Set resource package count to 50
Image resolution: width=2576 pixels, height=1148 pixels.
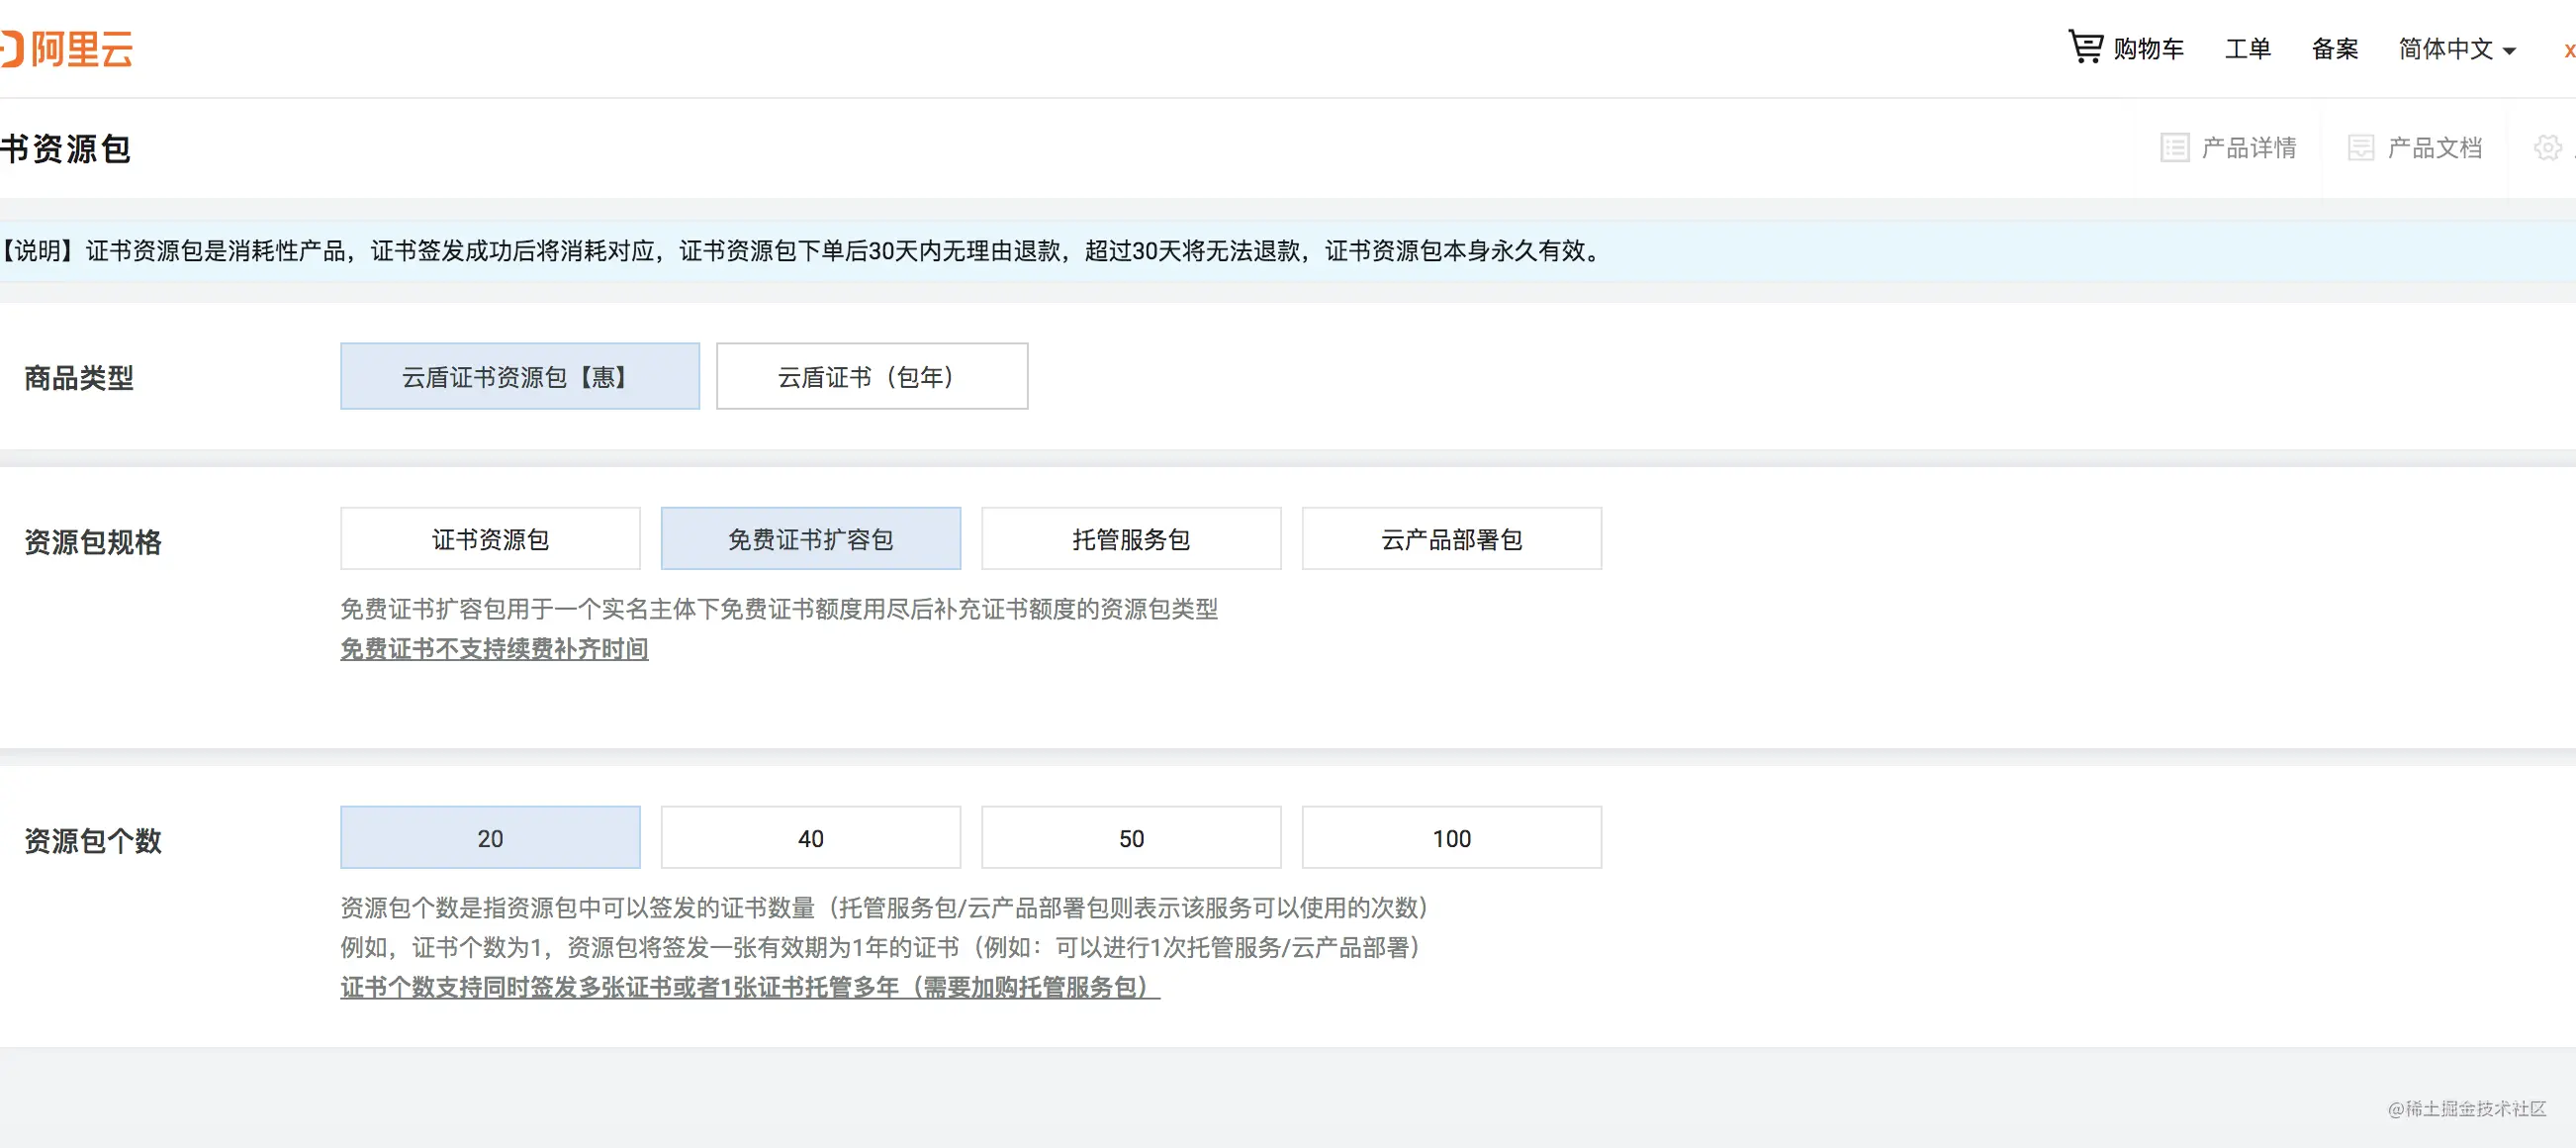coord(1130,838)
